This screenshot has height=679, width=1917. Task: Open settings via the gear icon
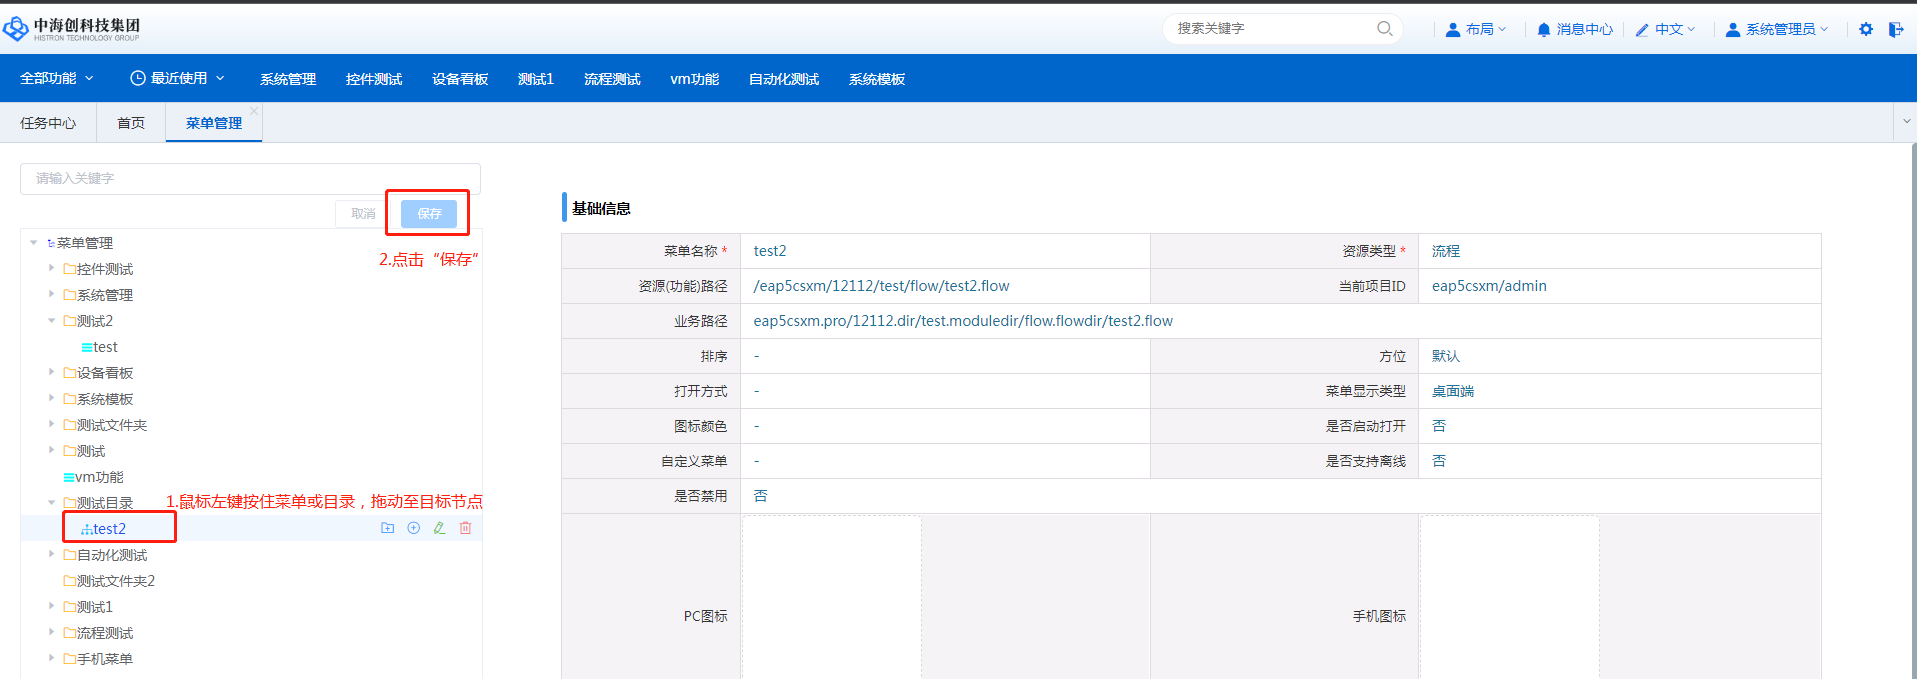coord(1866,29)
